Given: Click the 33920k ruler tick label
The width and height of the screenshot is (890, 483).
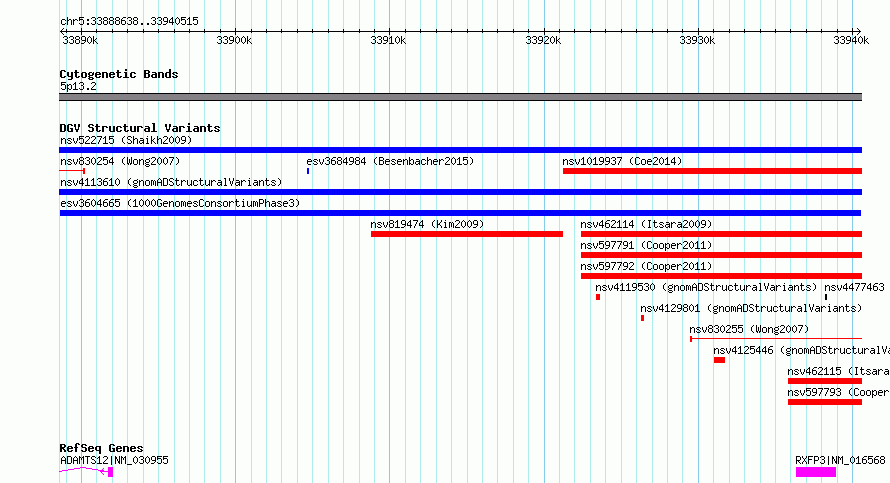Looking at the screenshot, I should coord(543,40).
